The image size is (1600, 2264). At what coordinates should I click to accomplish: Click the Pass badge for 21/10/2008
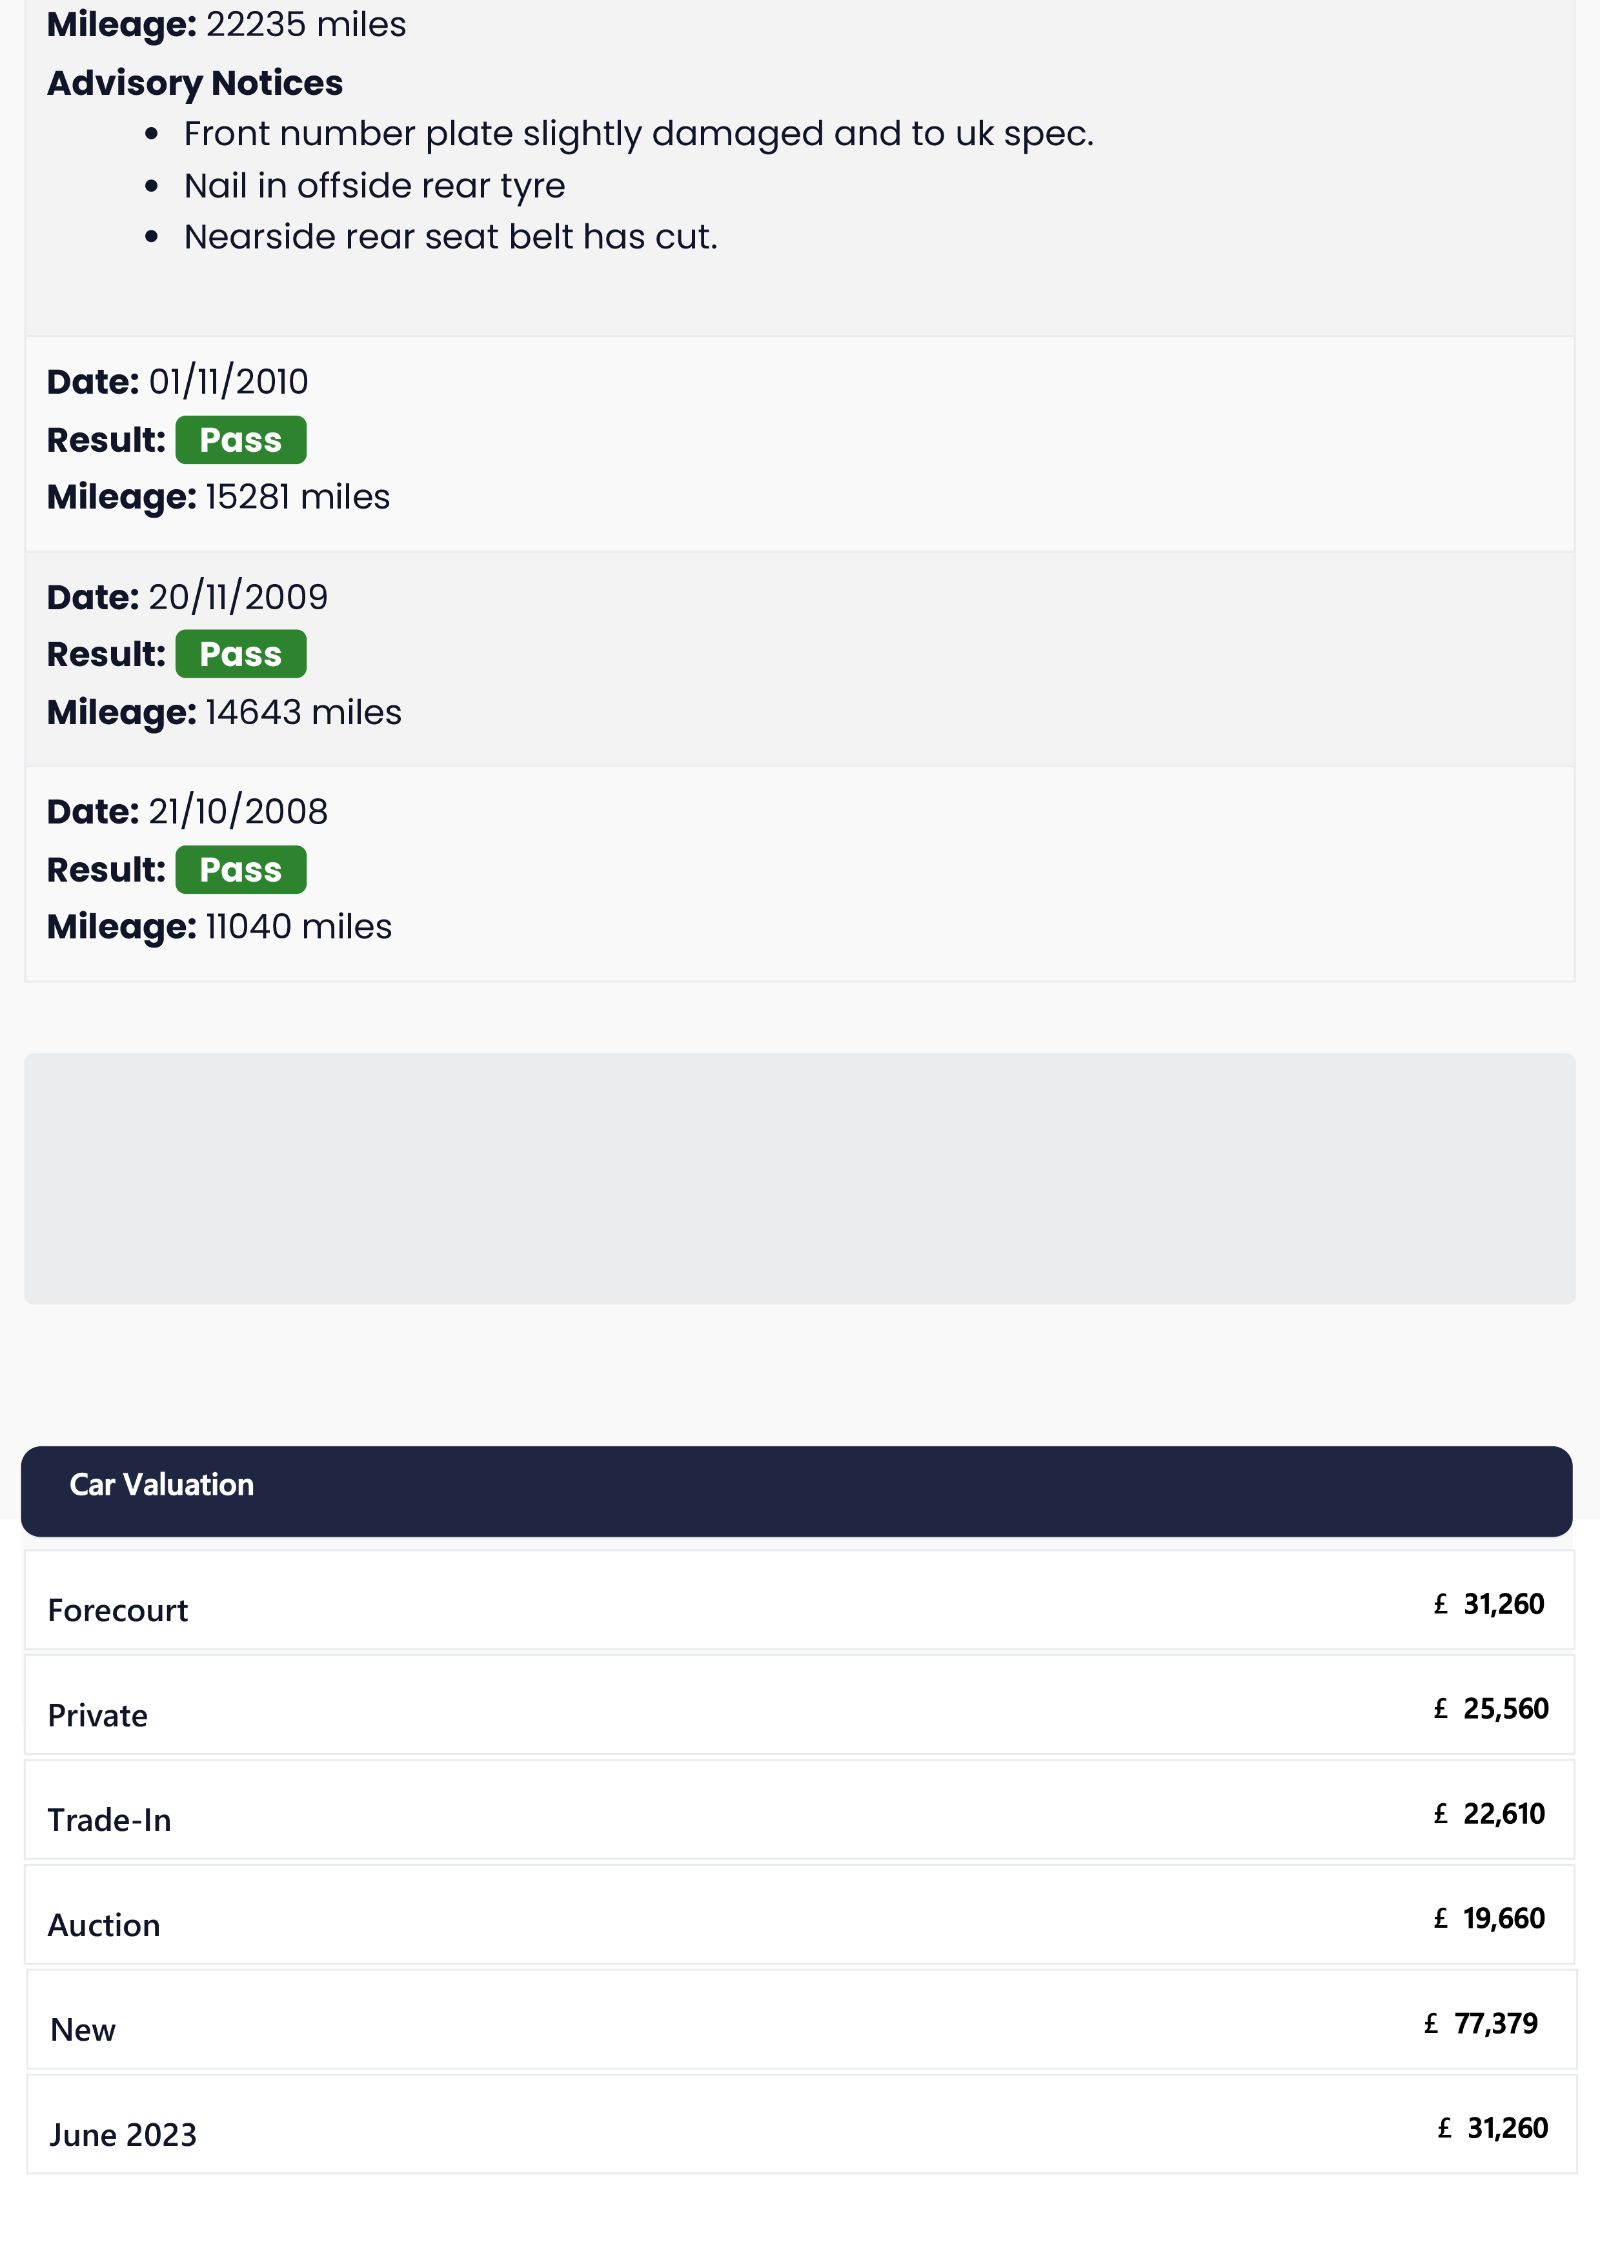pos(241,870)
